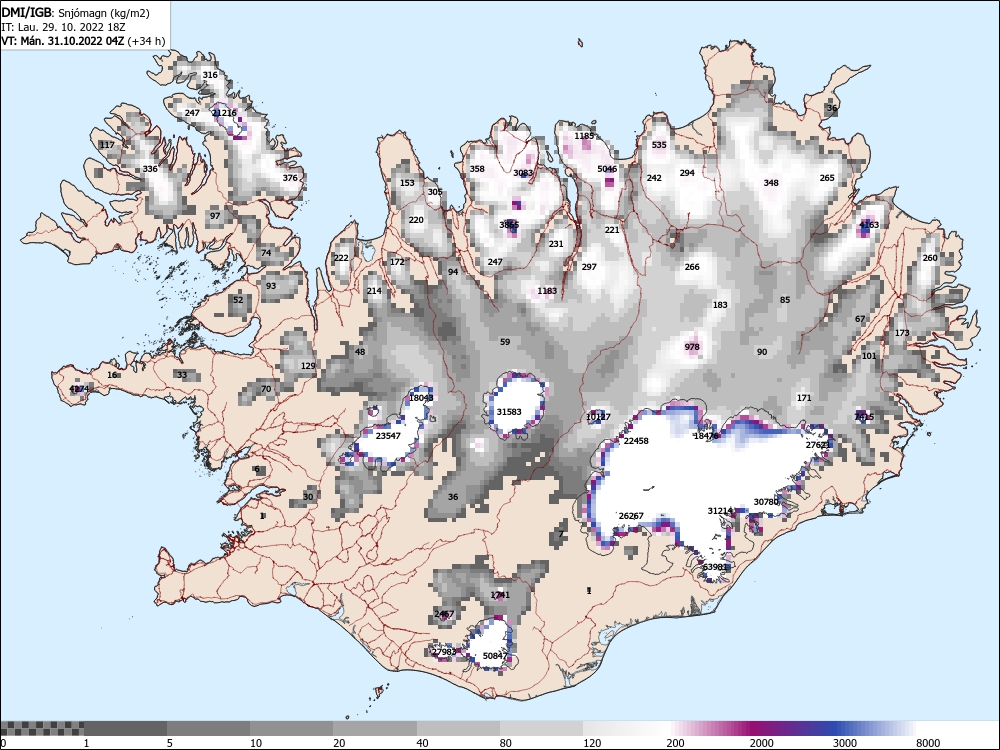1000x750 pixels.
Task: Select the glacier value 63981
Action: point(715,567)
